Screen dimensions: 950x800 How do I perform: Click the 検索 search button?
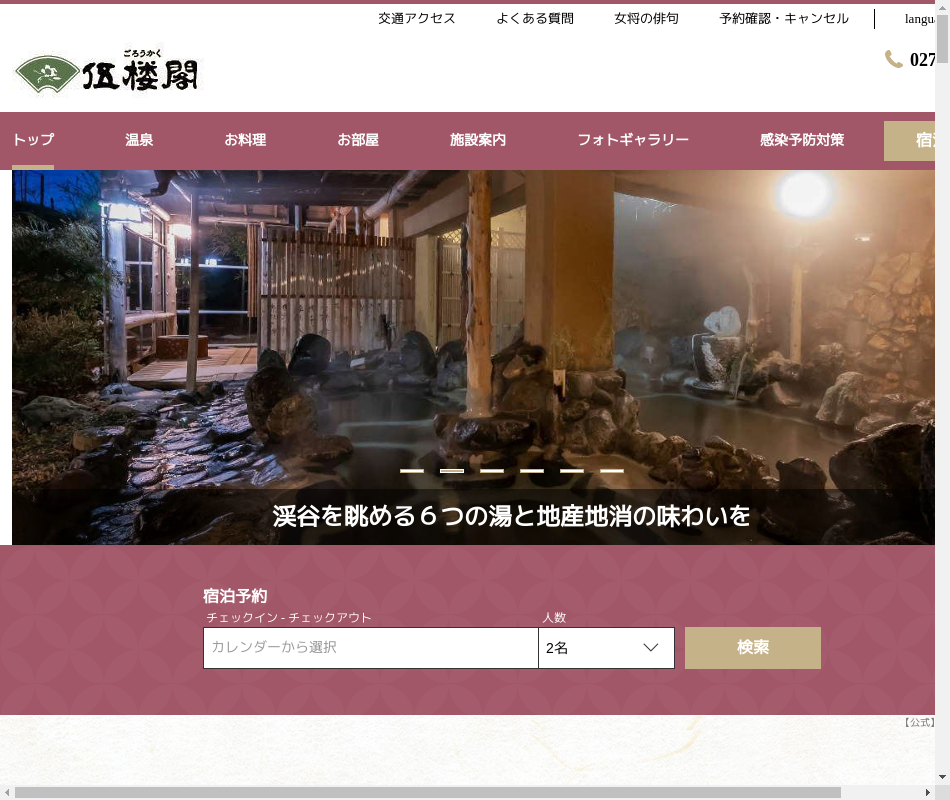tap(752, 648)
